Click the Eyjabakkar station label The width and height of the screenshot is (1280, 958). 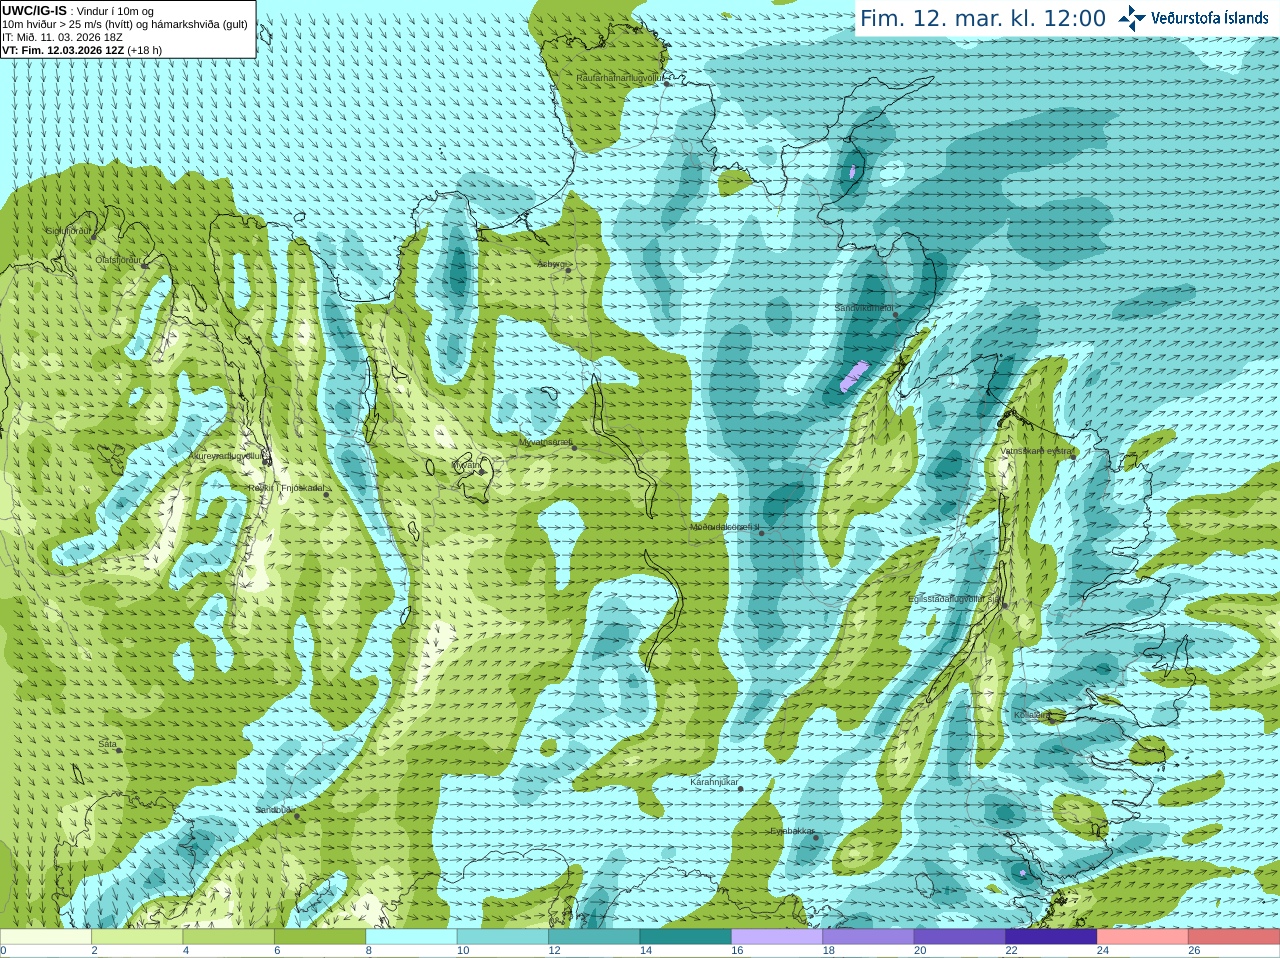pos(792,831)
